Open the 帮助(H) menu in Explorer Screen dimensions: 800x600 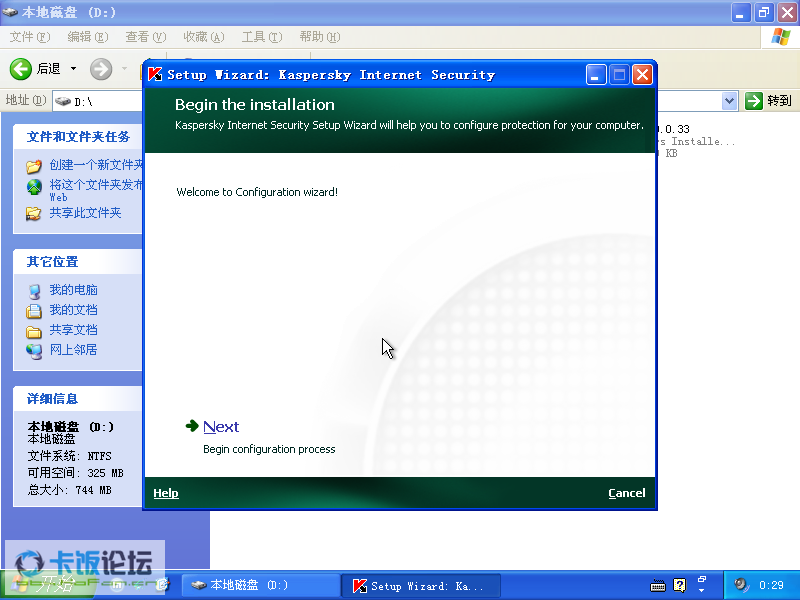click(x=320, y=37)
